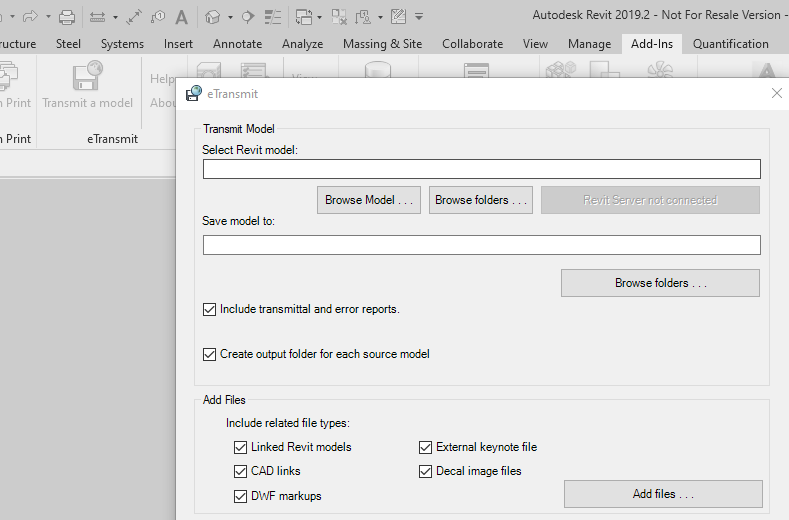Toggle the External keynote file checkbox
789x520 pixels.
[x=426, y=447]
